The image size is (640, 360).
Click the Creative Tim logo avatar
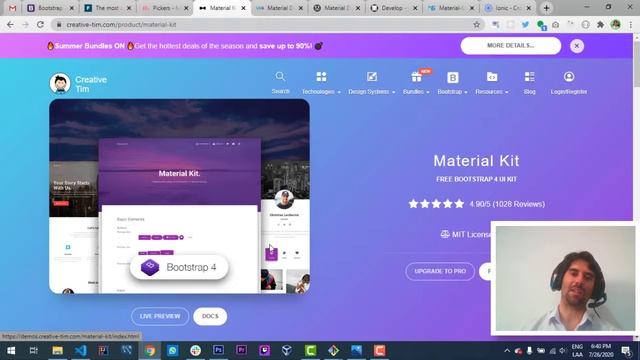[x=60, y=83]
